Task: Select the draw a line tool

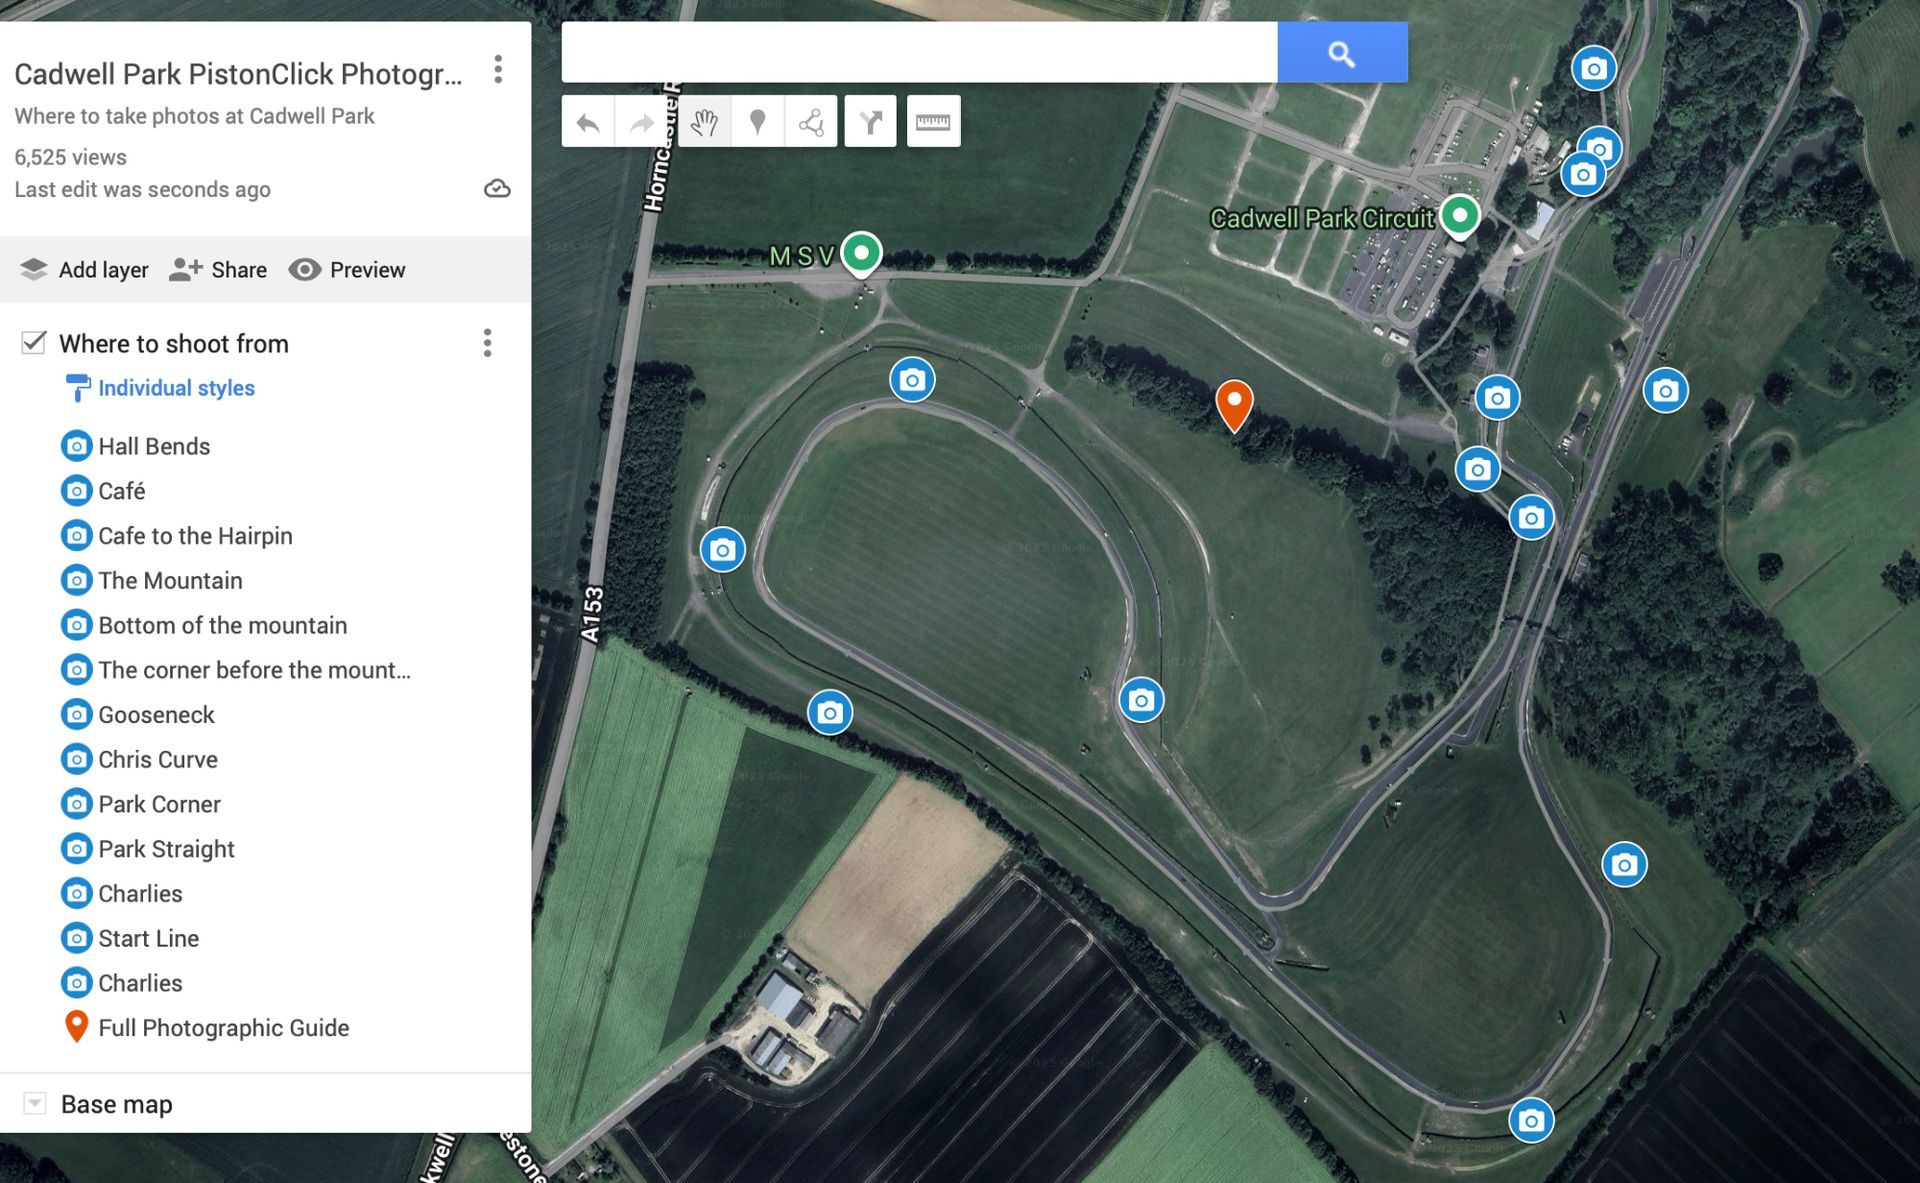Action: click(810, 120)
